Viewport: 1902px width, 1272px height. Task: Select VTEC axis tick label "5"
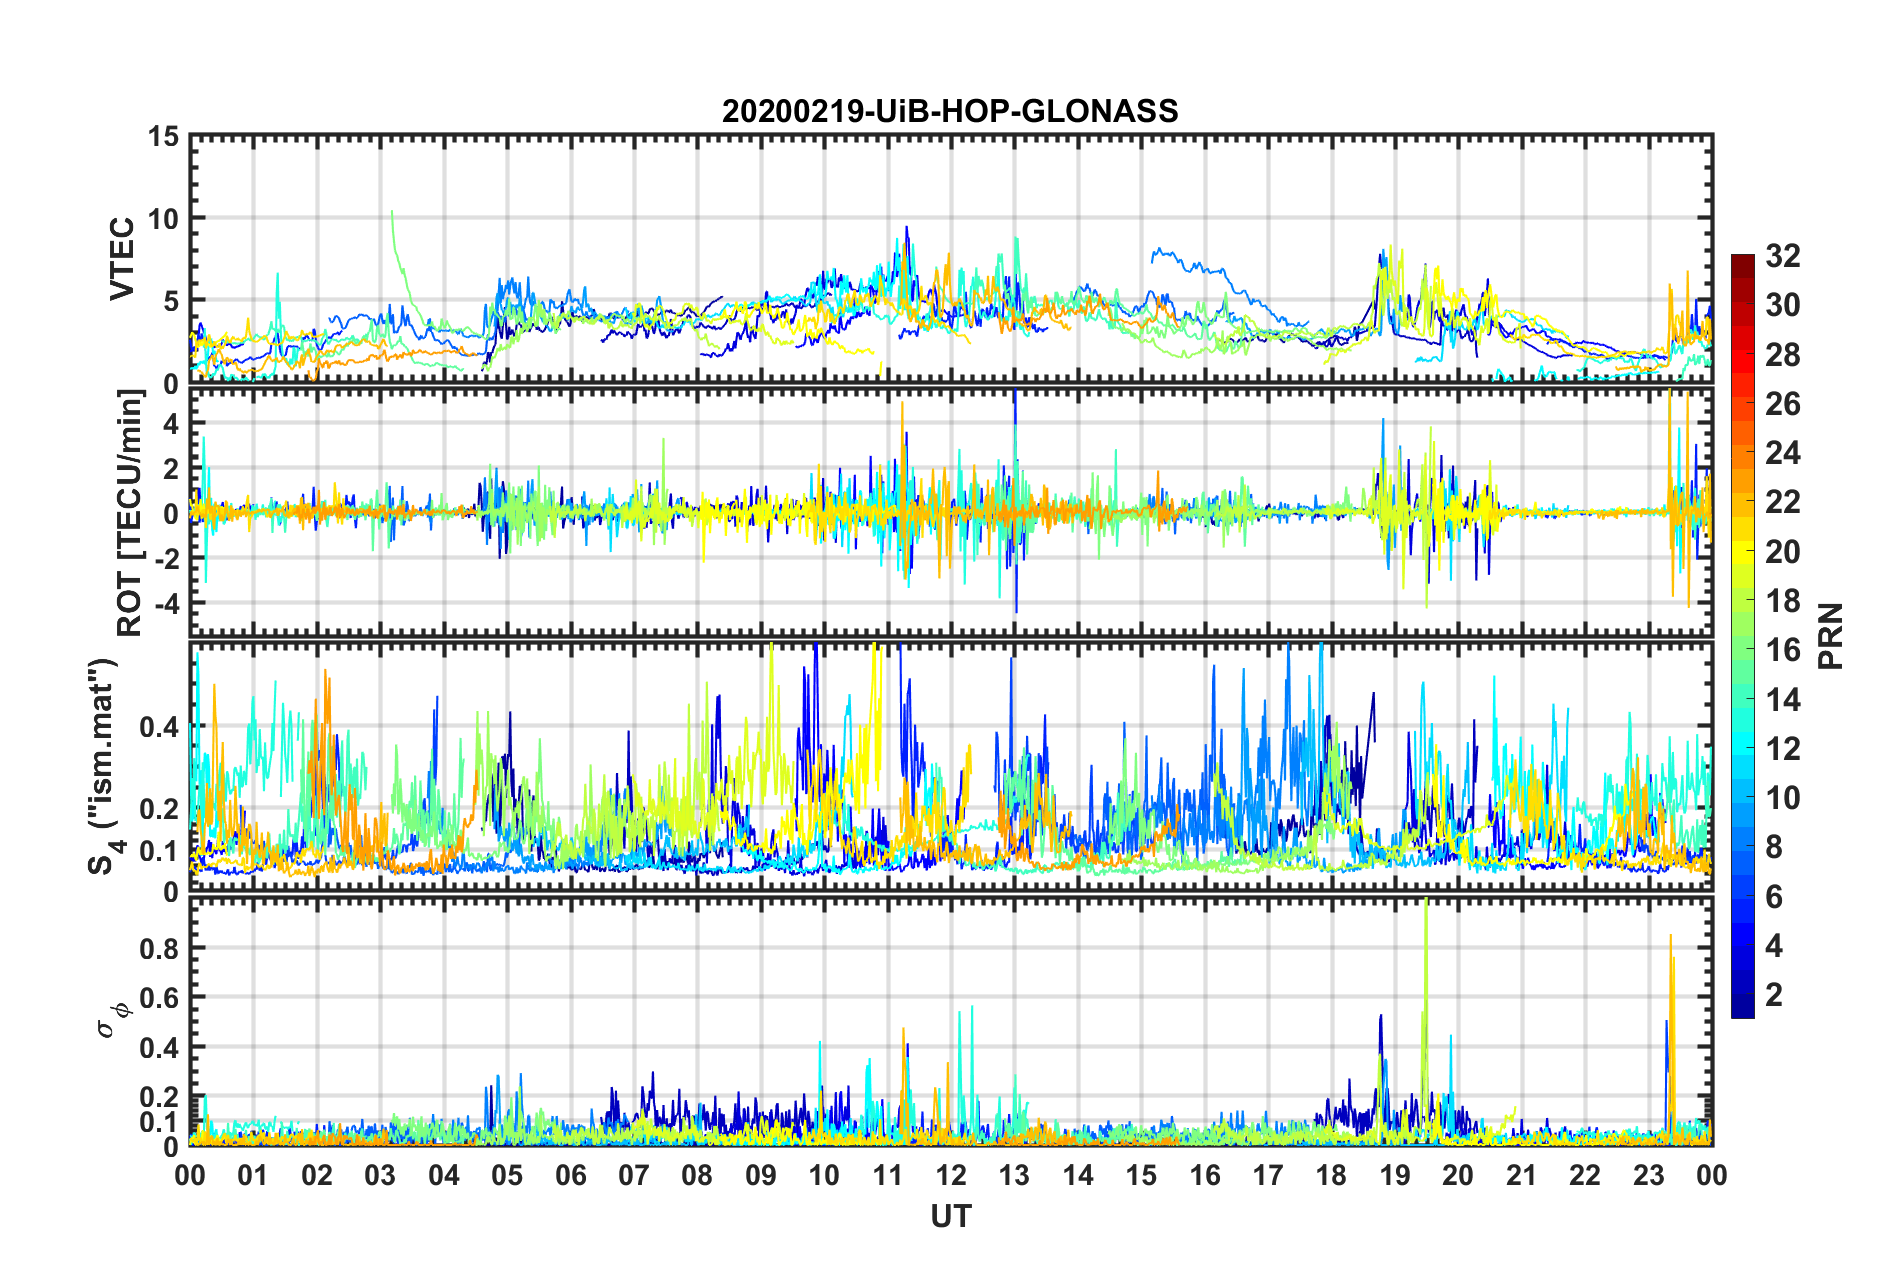(171, 301)
